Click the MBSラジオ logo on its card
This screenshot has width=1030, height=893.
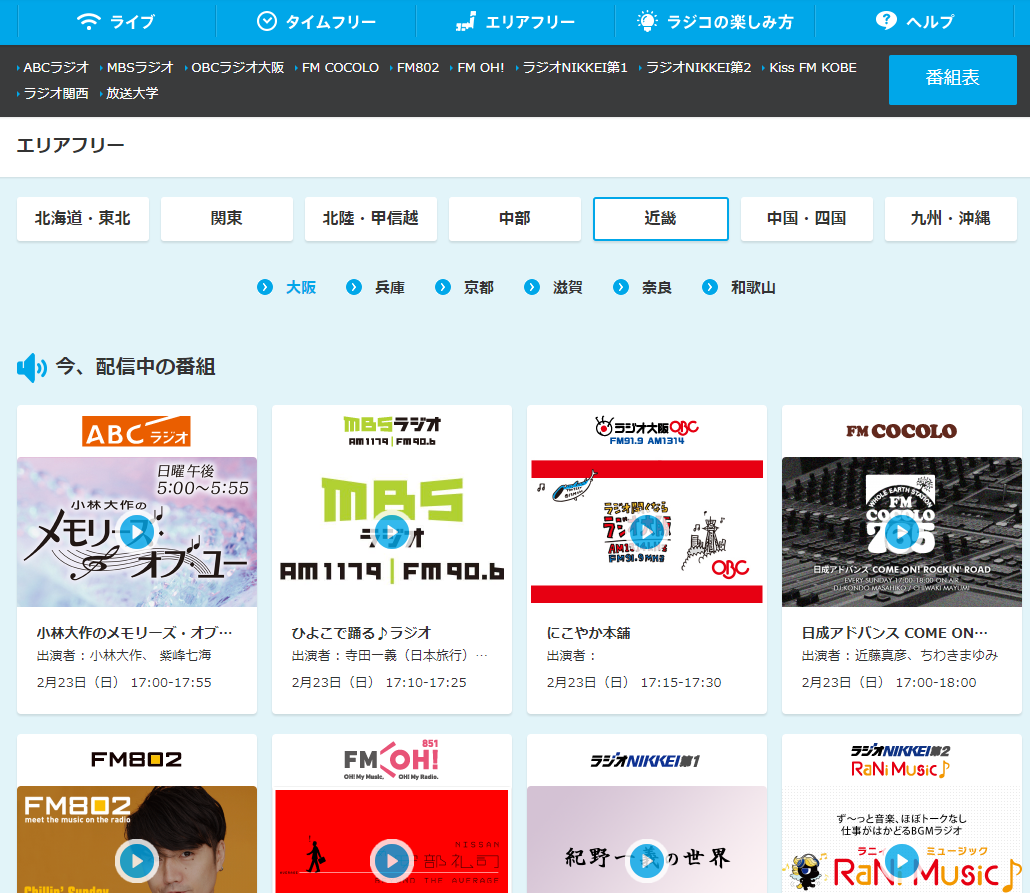[x=392, y=431]
